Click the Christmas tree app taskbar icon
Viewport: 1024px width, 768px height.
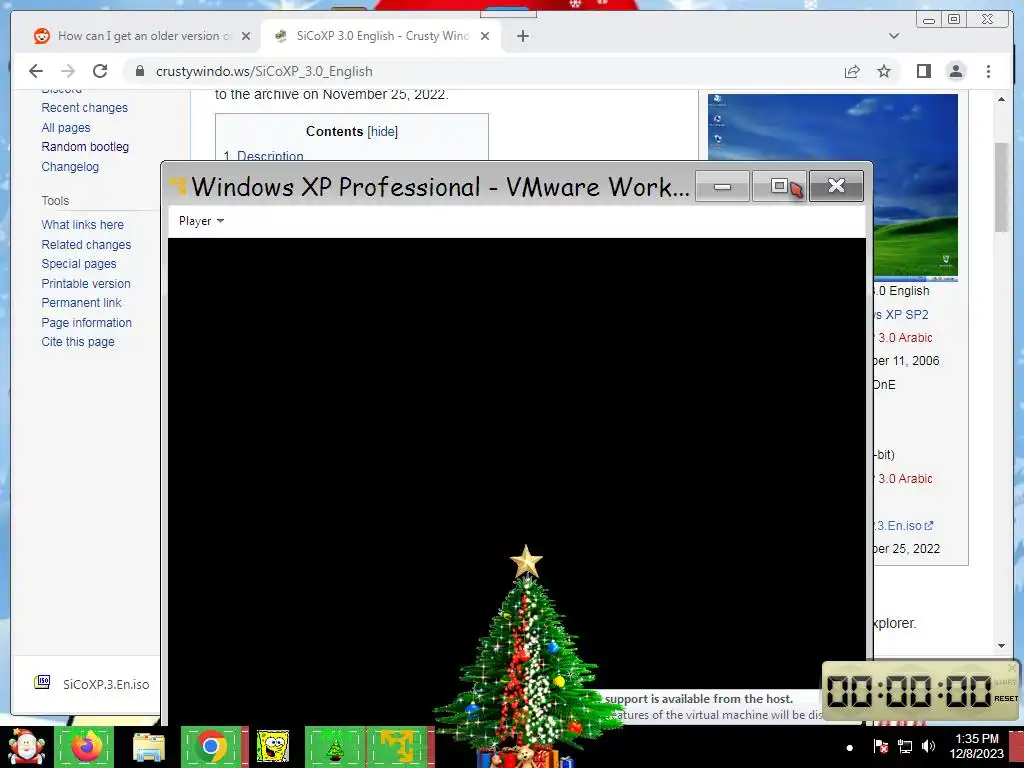[x=335, y=746]
